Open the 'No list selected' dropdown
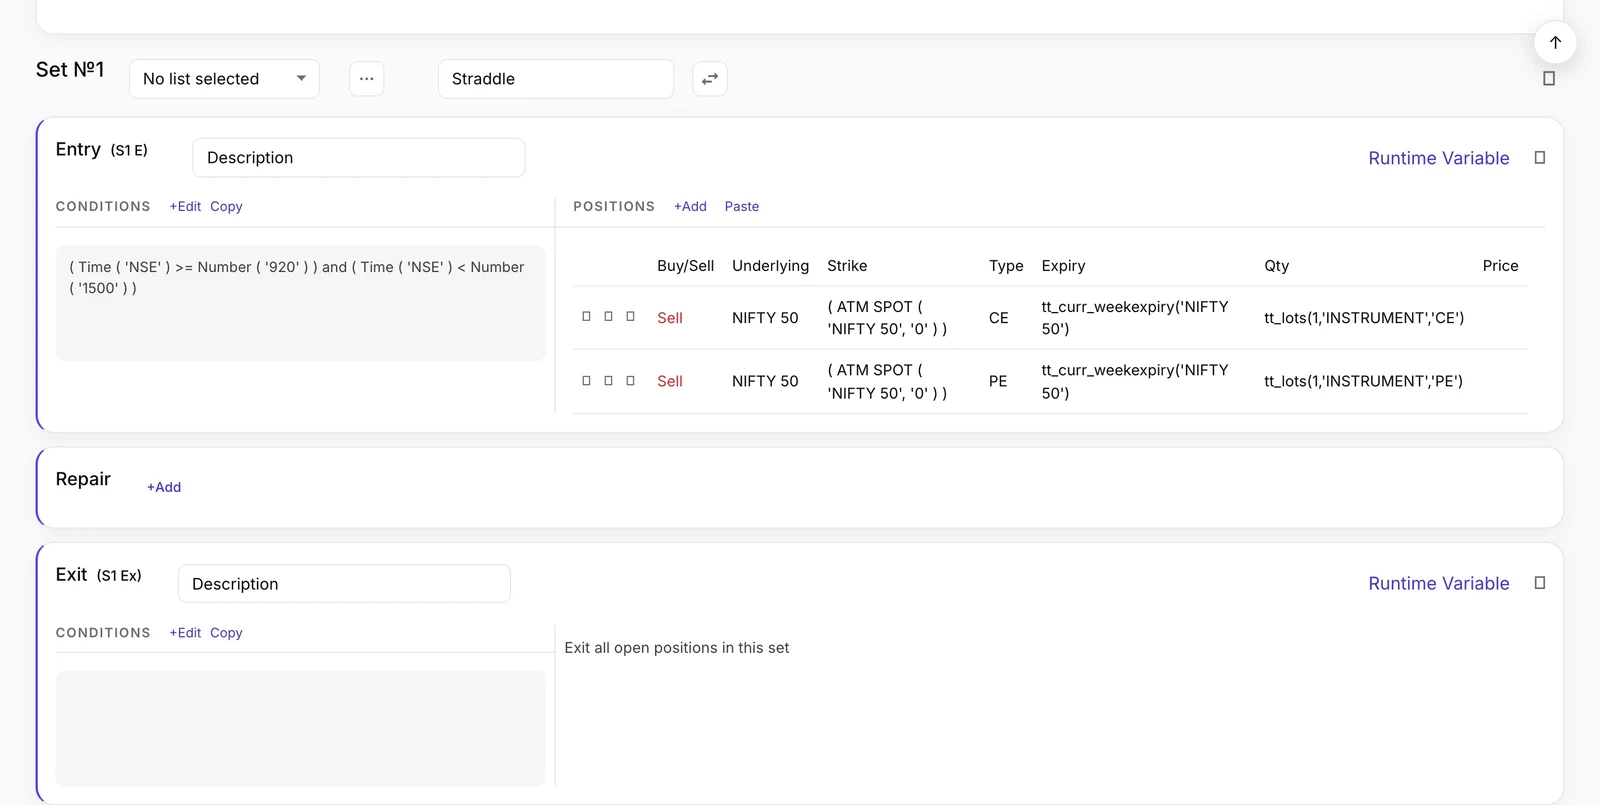Viewport: 1600px width, 805px height. point(224,79)
